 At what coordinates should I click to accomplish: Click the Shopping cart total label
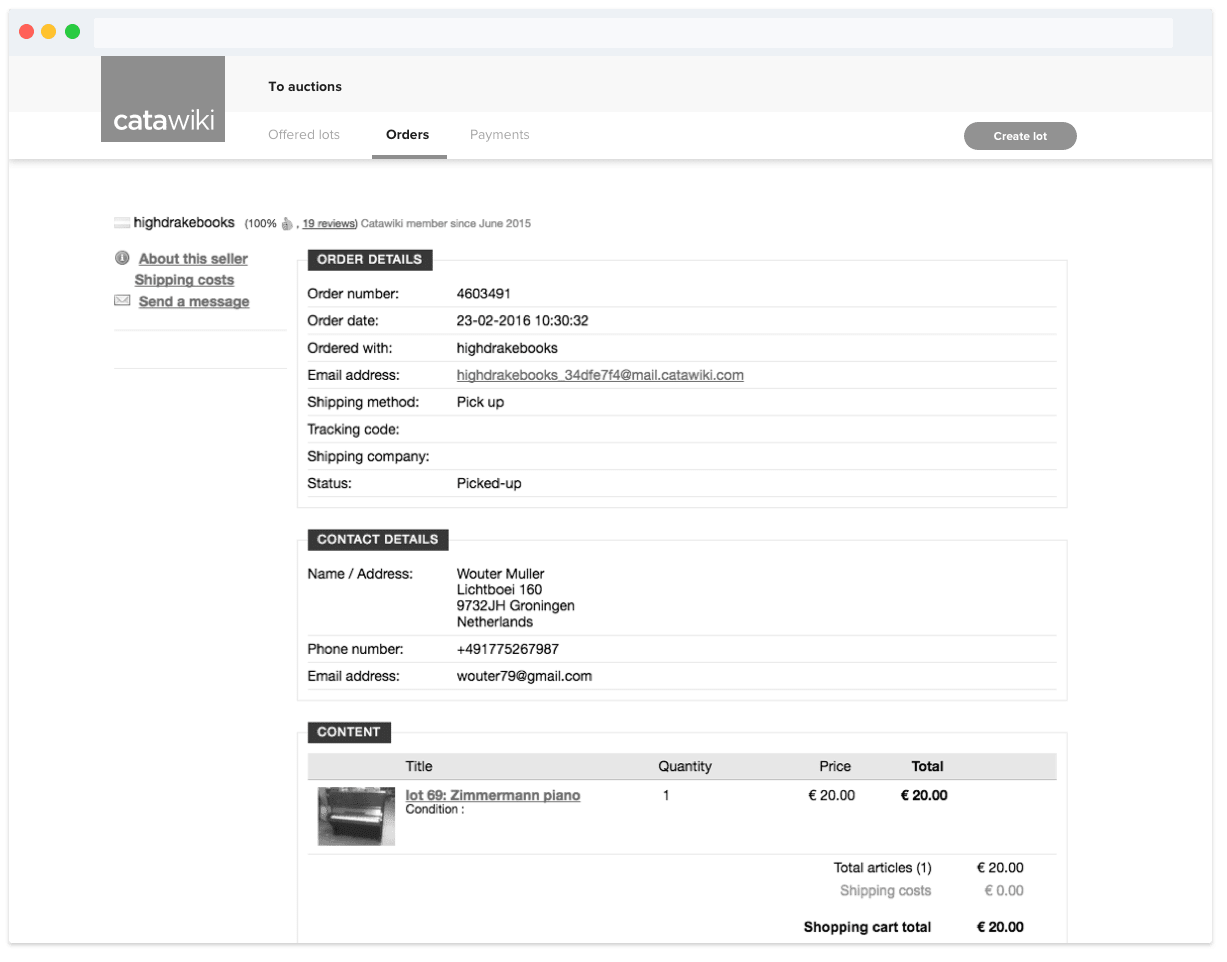tap(867, 928)
